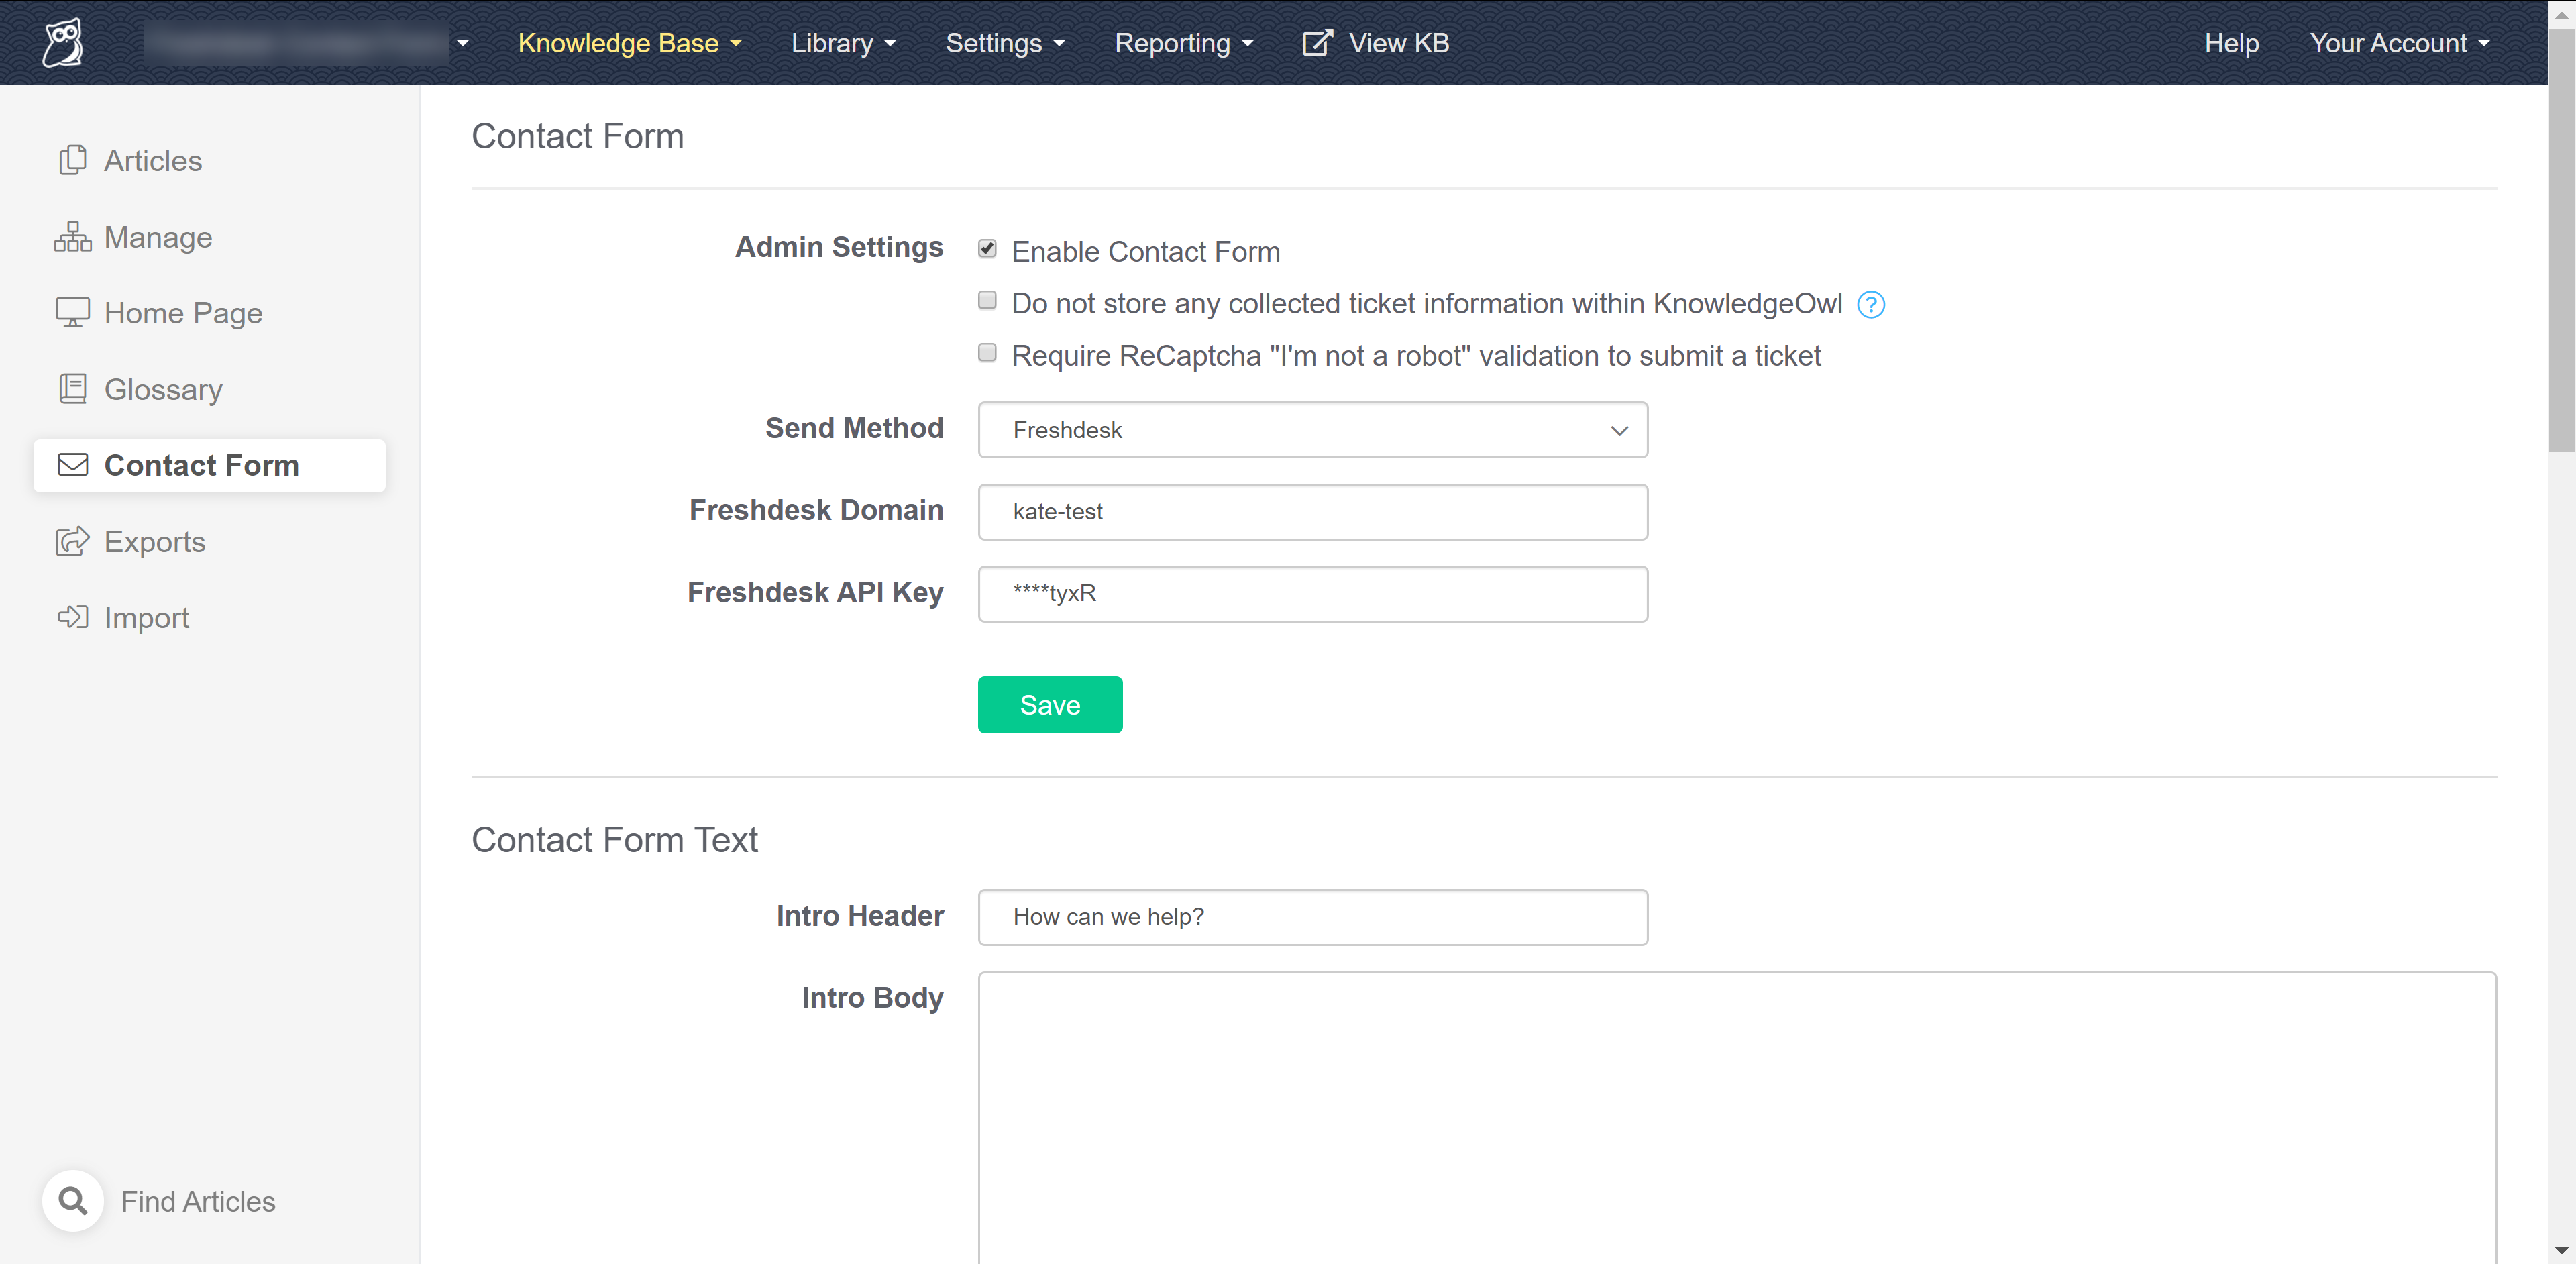Viewport: 2576px width, 1264px height.
Task: Toggle do not store ticket information
Action: [987, 303]
